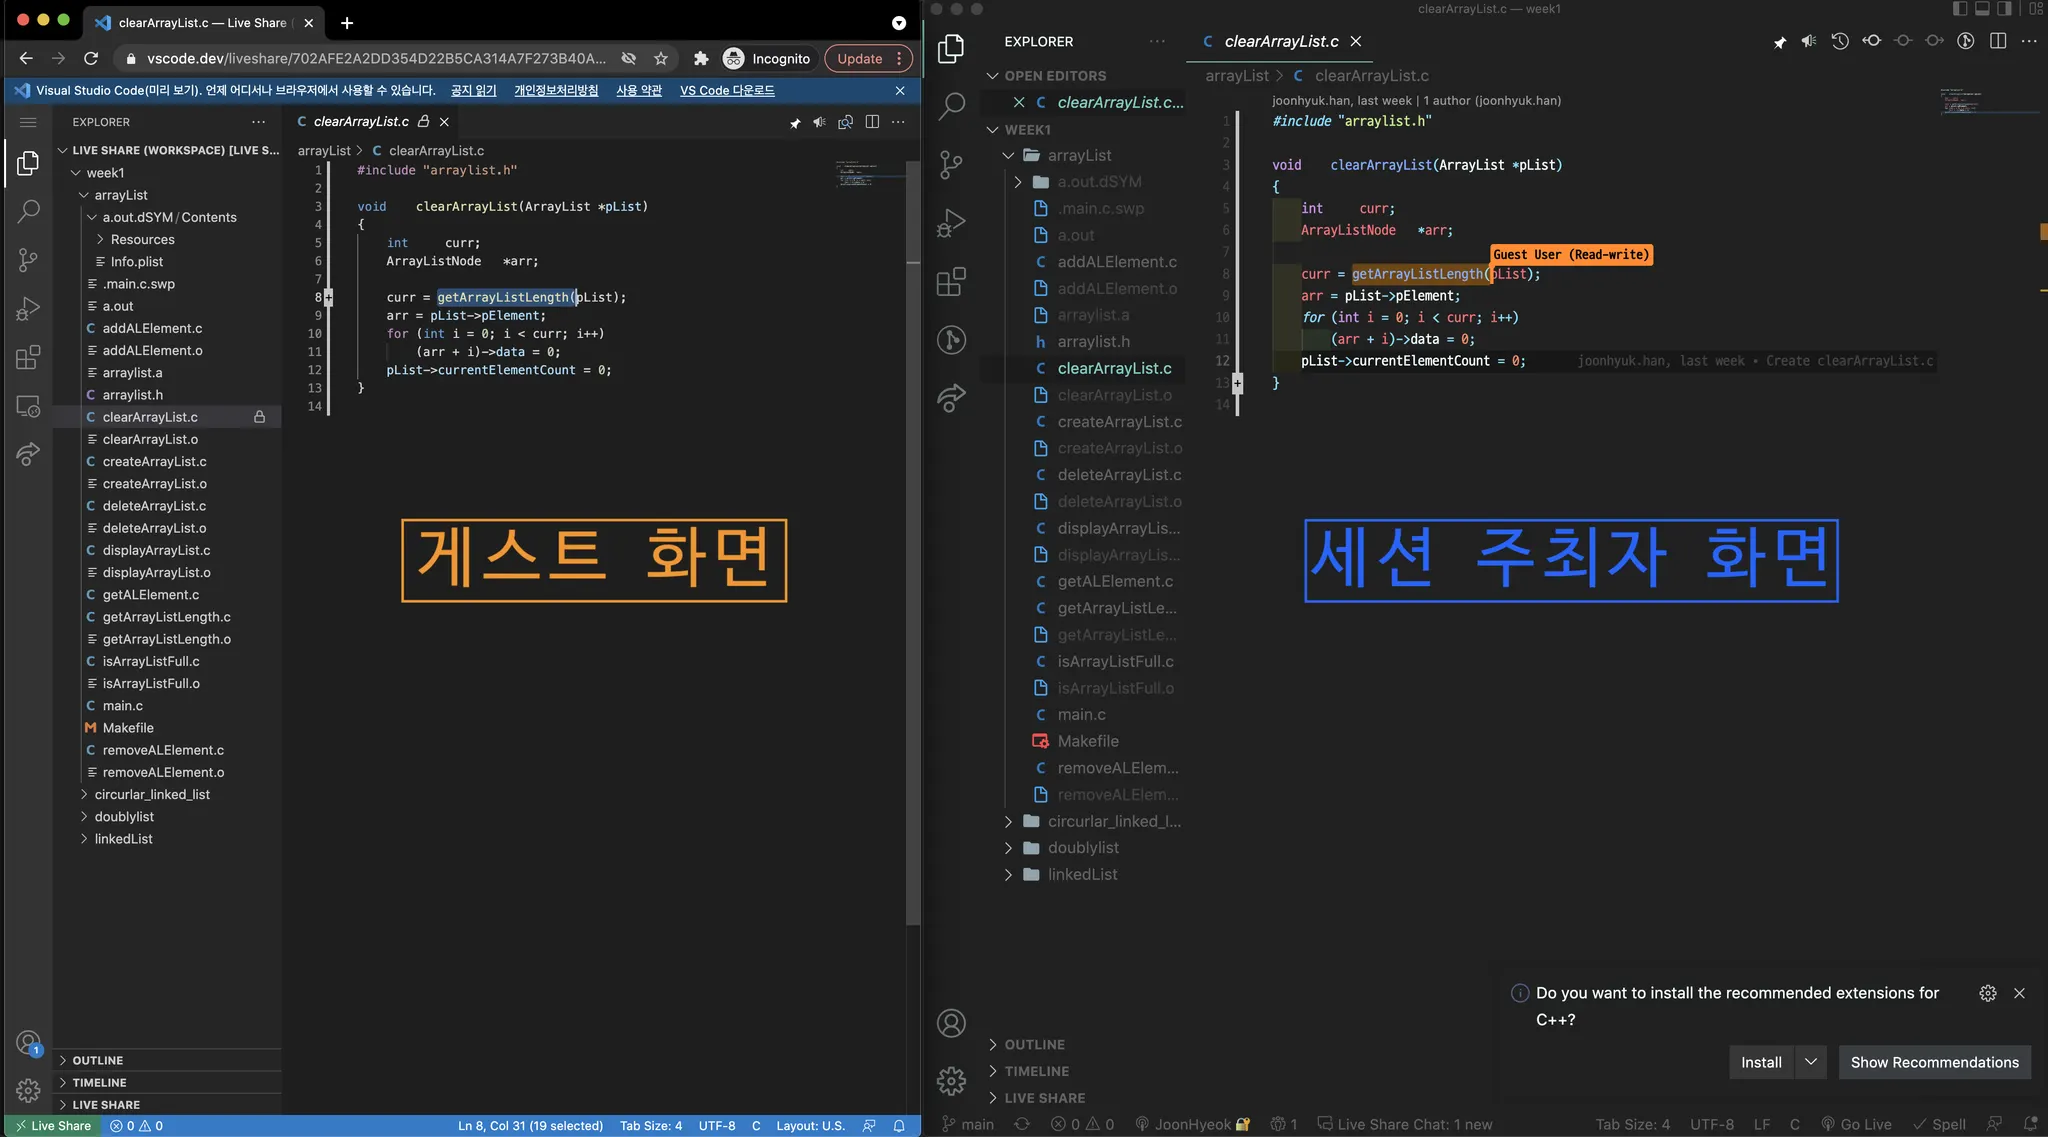Select clearArrayList.c tab in host editor
This screenshot has width=2048, height=1137.
(x=1280, y=41)
